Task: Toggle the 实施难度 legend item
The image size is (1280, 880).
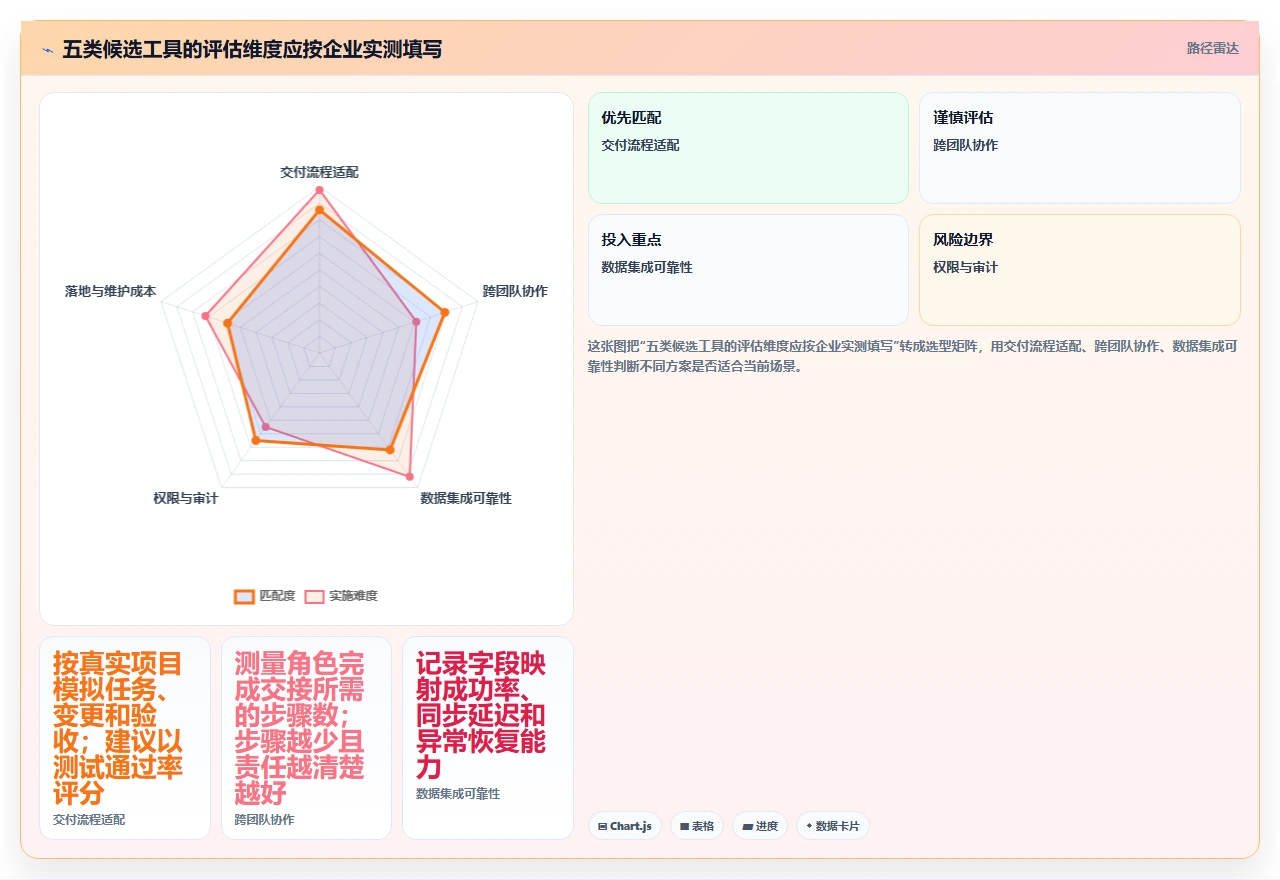Action: (341, 596)
